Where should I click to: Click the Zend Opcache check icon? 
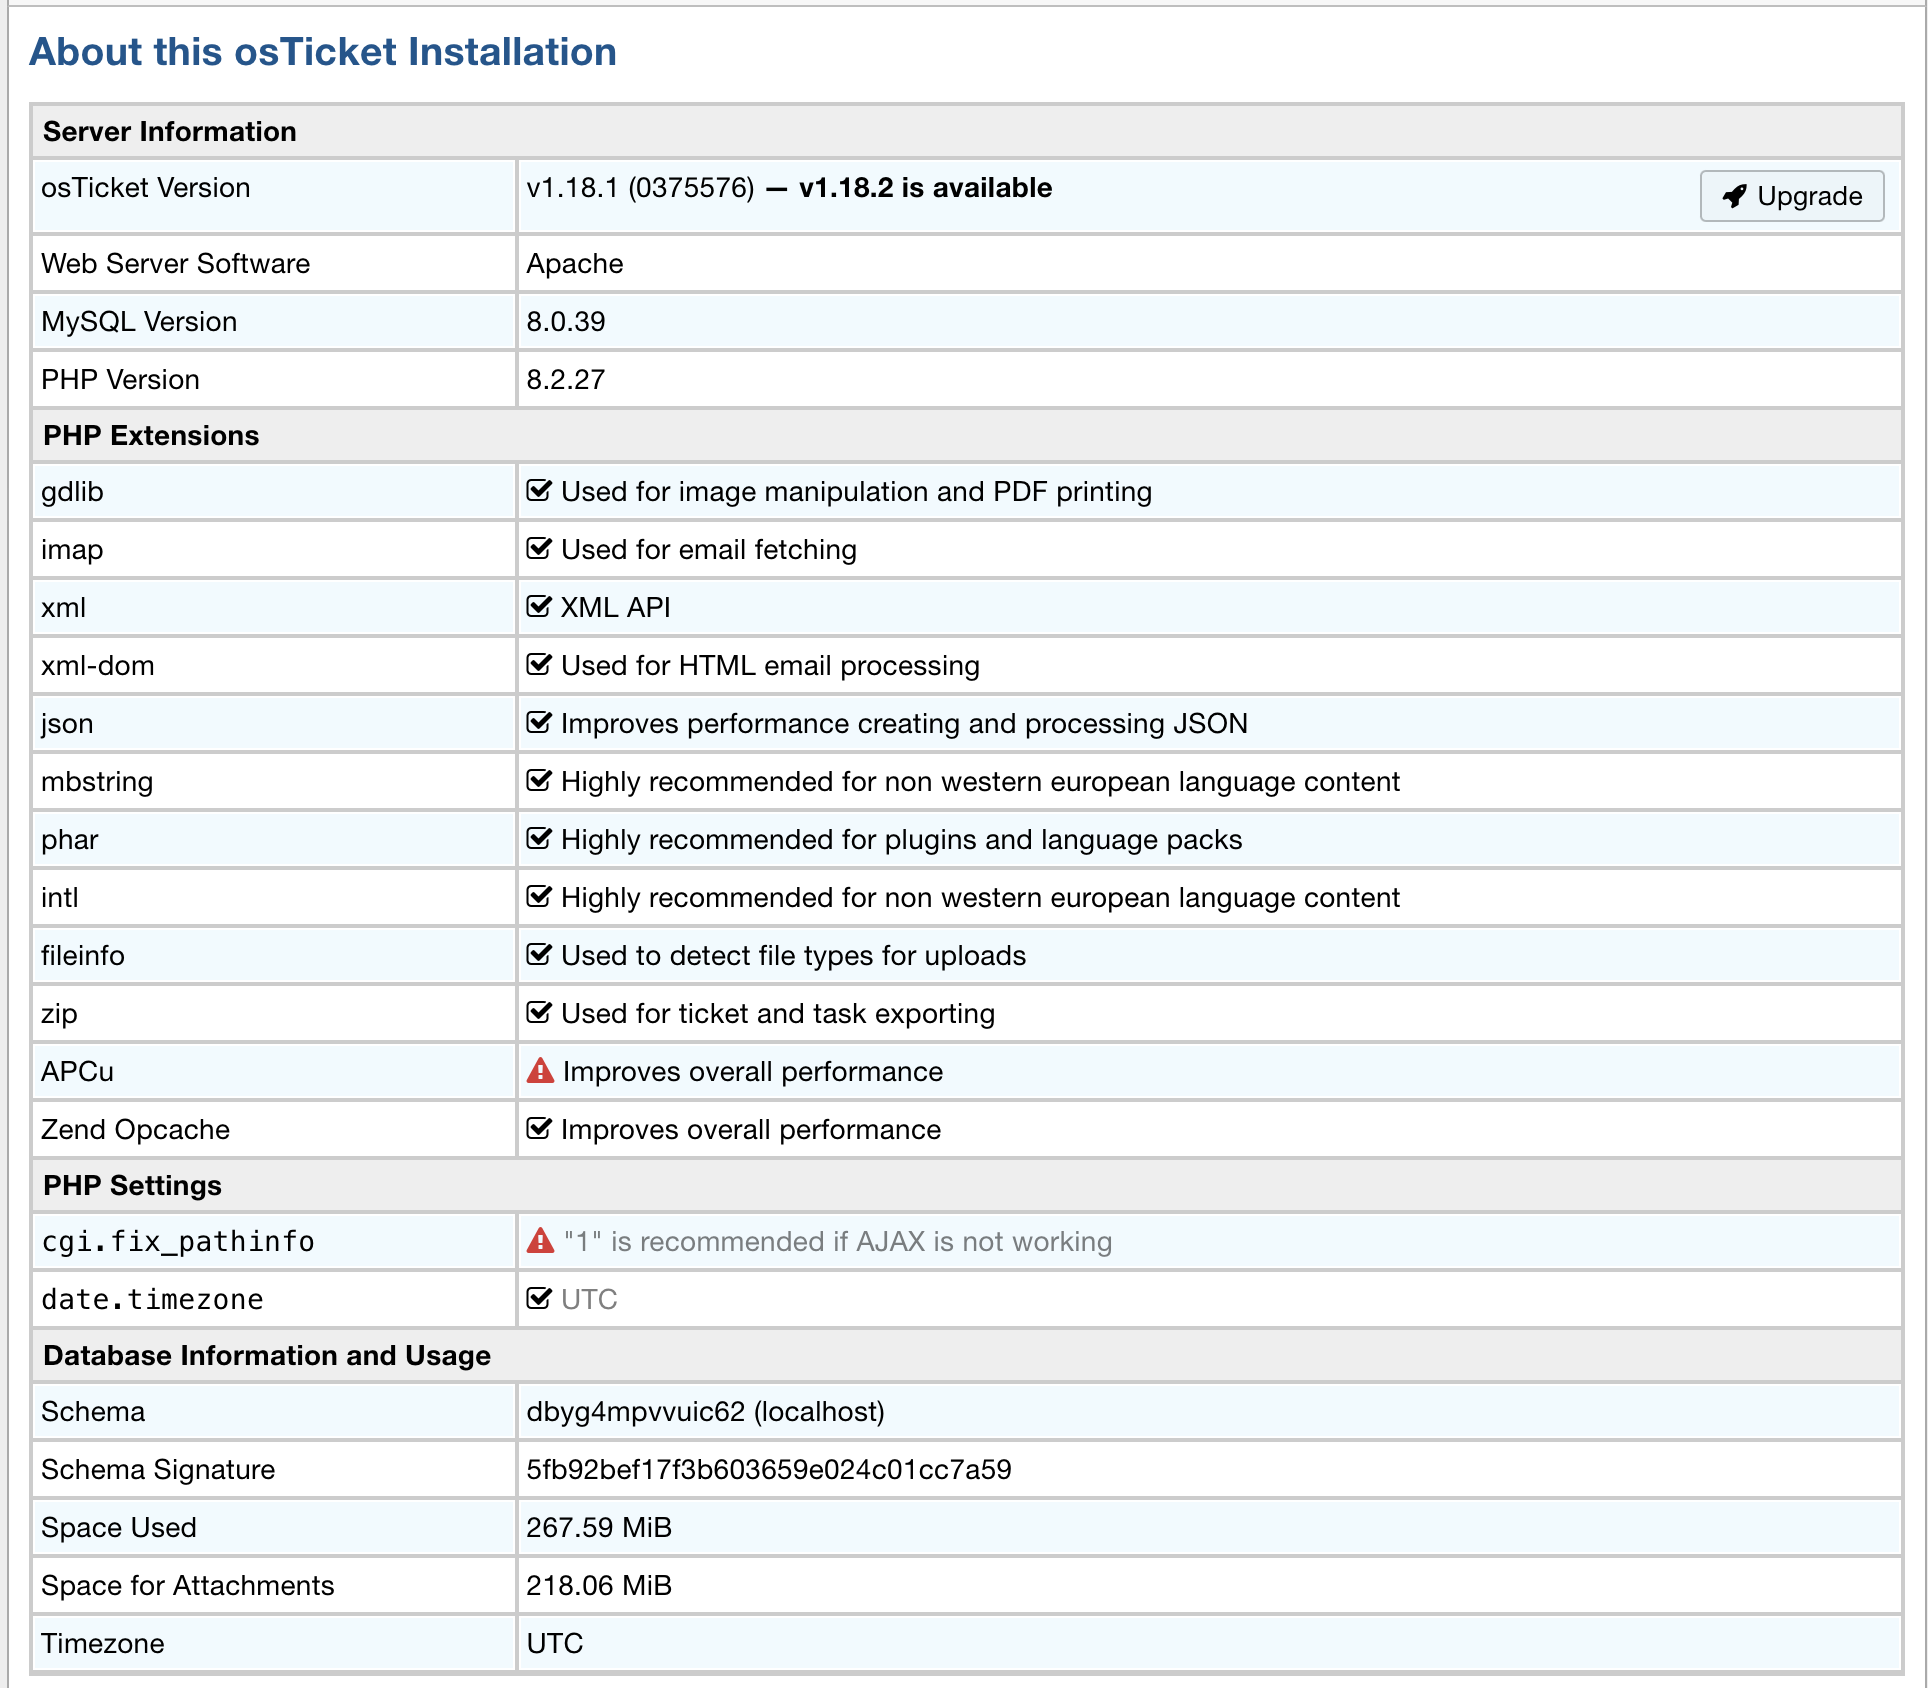pos(539,1129)
